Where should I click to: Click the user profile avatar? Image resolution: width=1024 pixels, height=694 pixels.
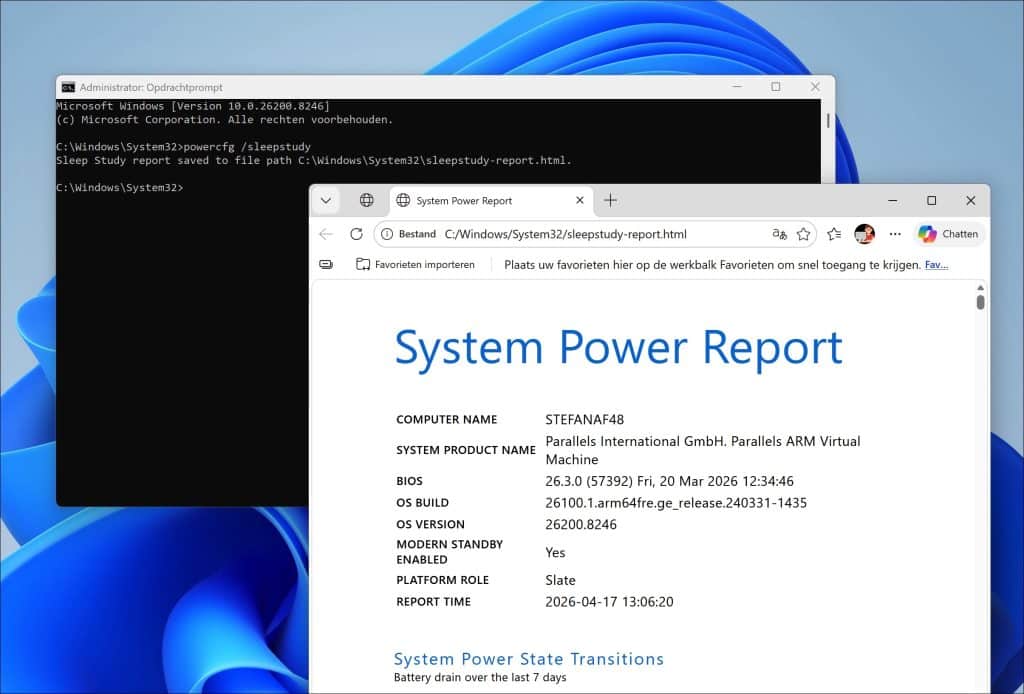(864, 234)
